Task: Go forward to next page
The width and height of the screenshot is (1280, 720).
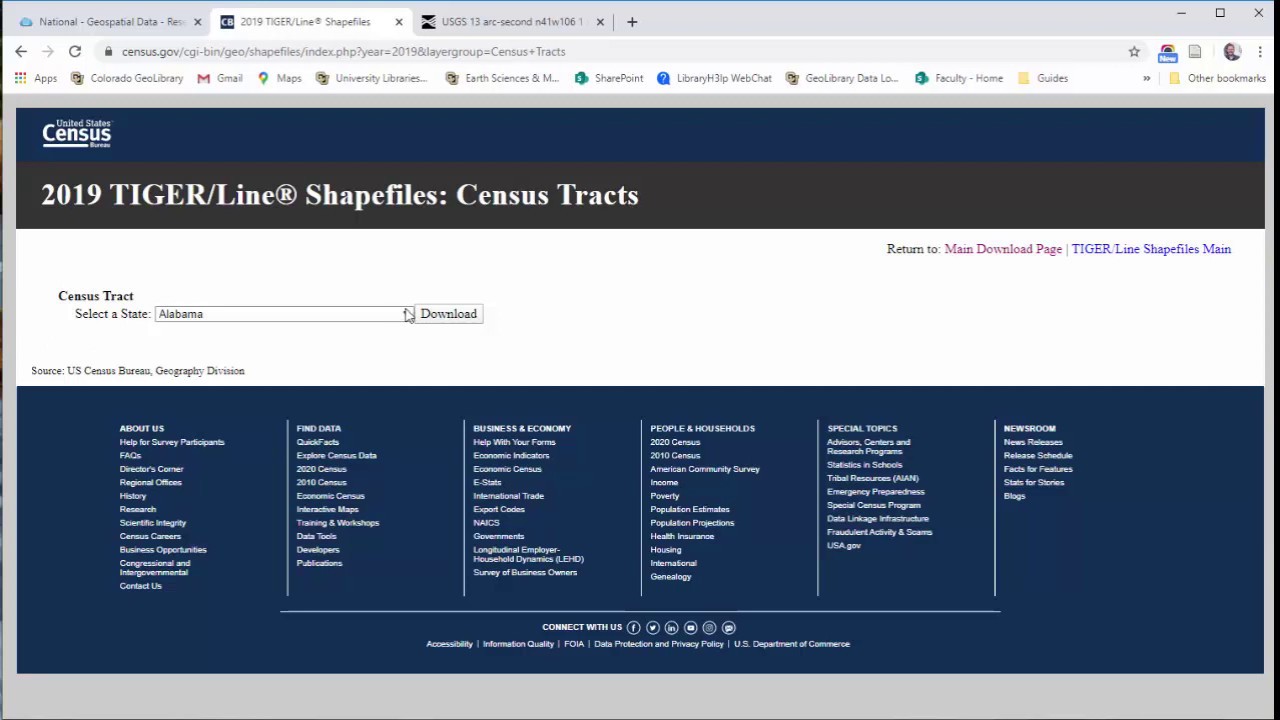Action: tap(48, 51)
